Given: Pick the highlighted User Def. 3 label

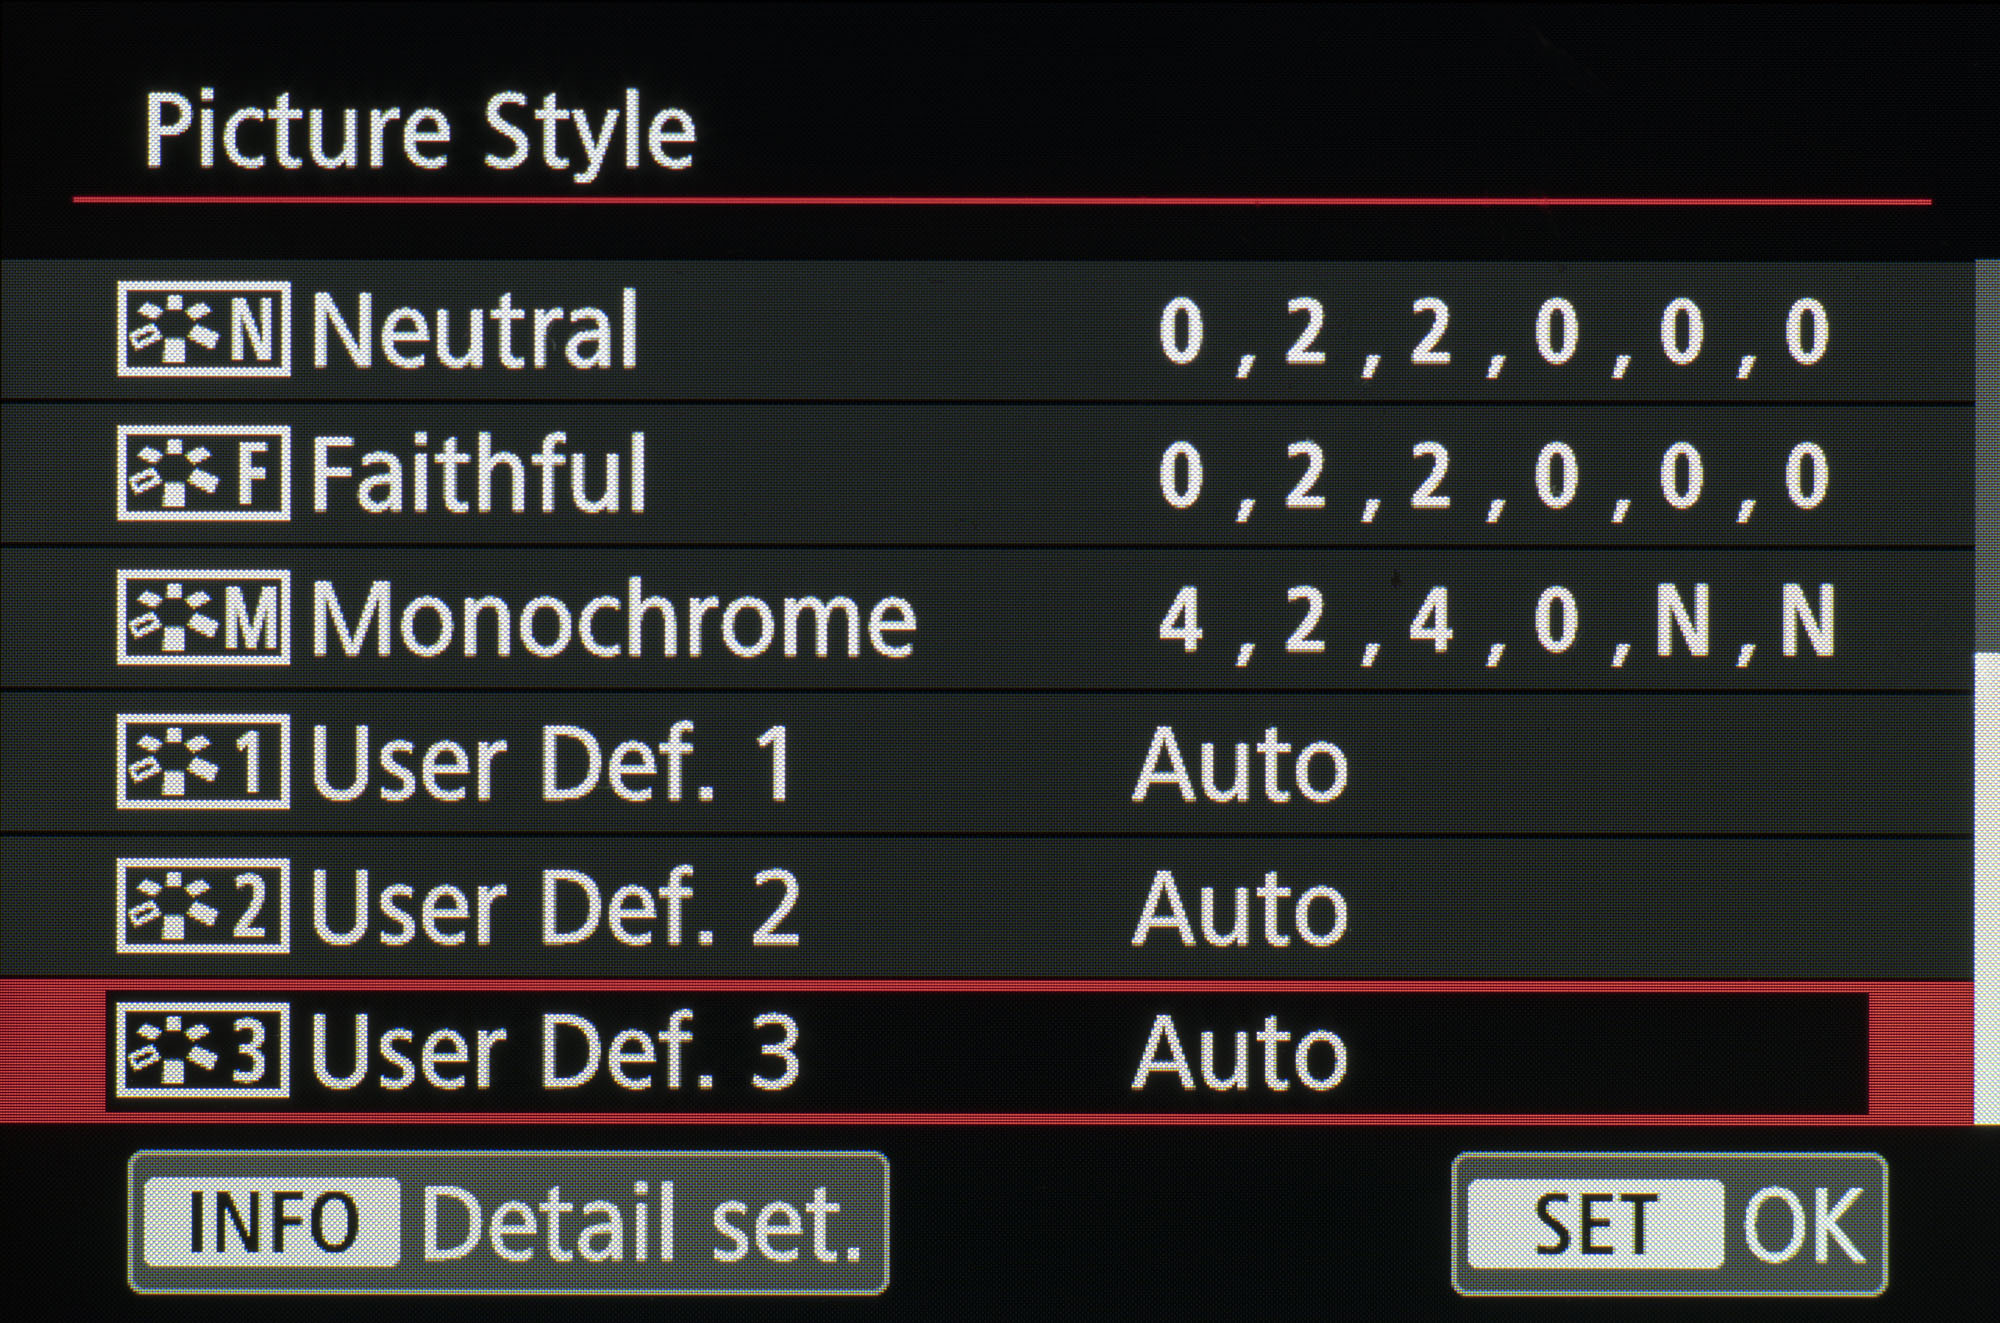Looking at the screenshot, I should [x=556, y=1051].
